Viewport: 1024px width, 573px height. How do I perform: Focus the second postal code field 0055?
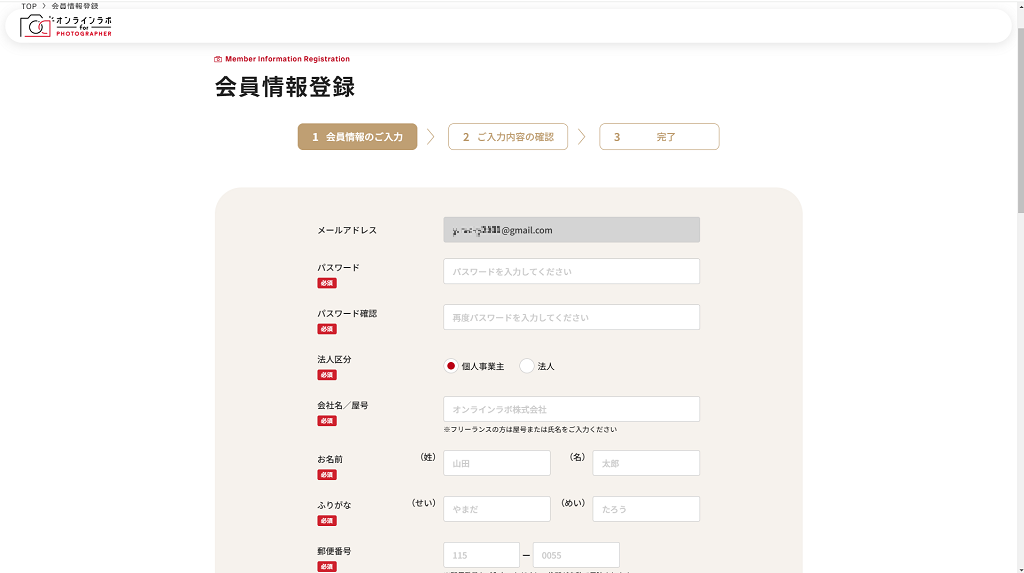(576, 555)
